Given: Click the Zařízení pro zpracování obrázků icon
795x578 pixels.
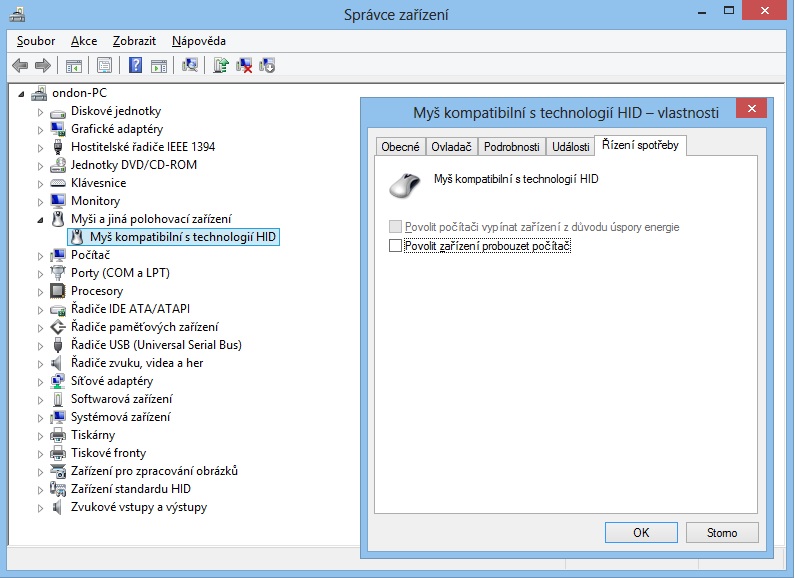Looking at the screenshot, I should pos(58,471).
